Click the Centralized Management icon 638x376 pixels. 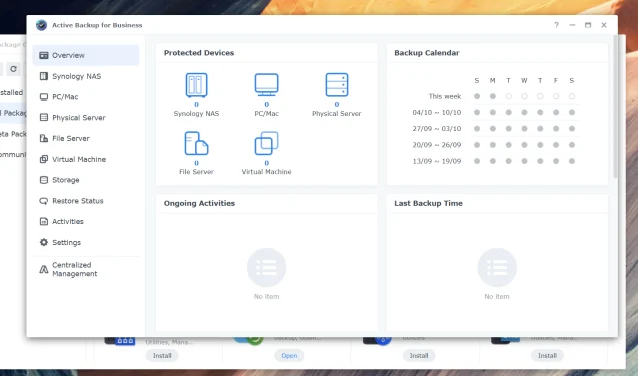coord(44,269)
